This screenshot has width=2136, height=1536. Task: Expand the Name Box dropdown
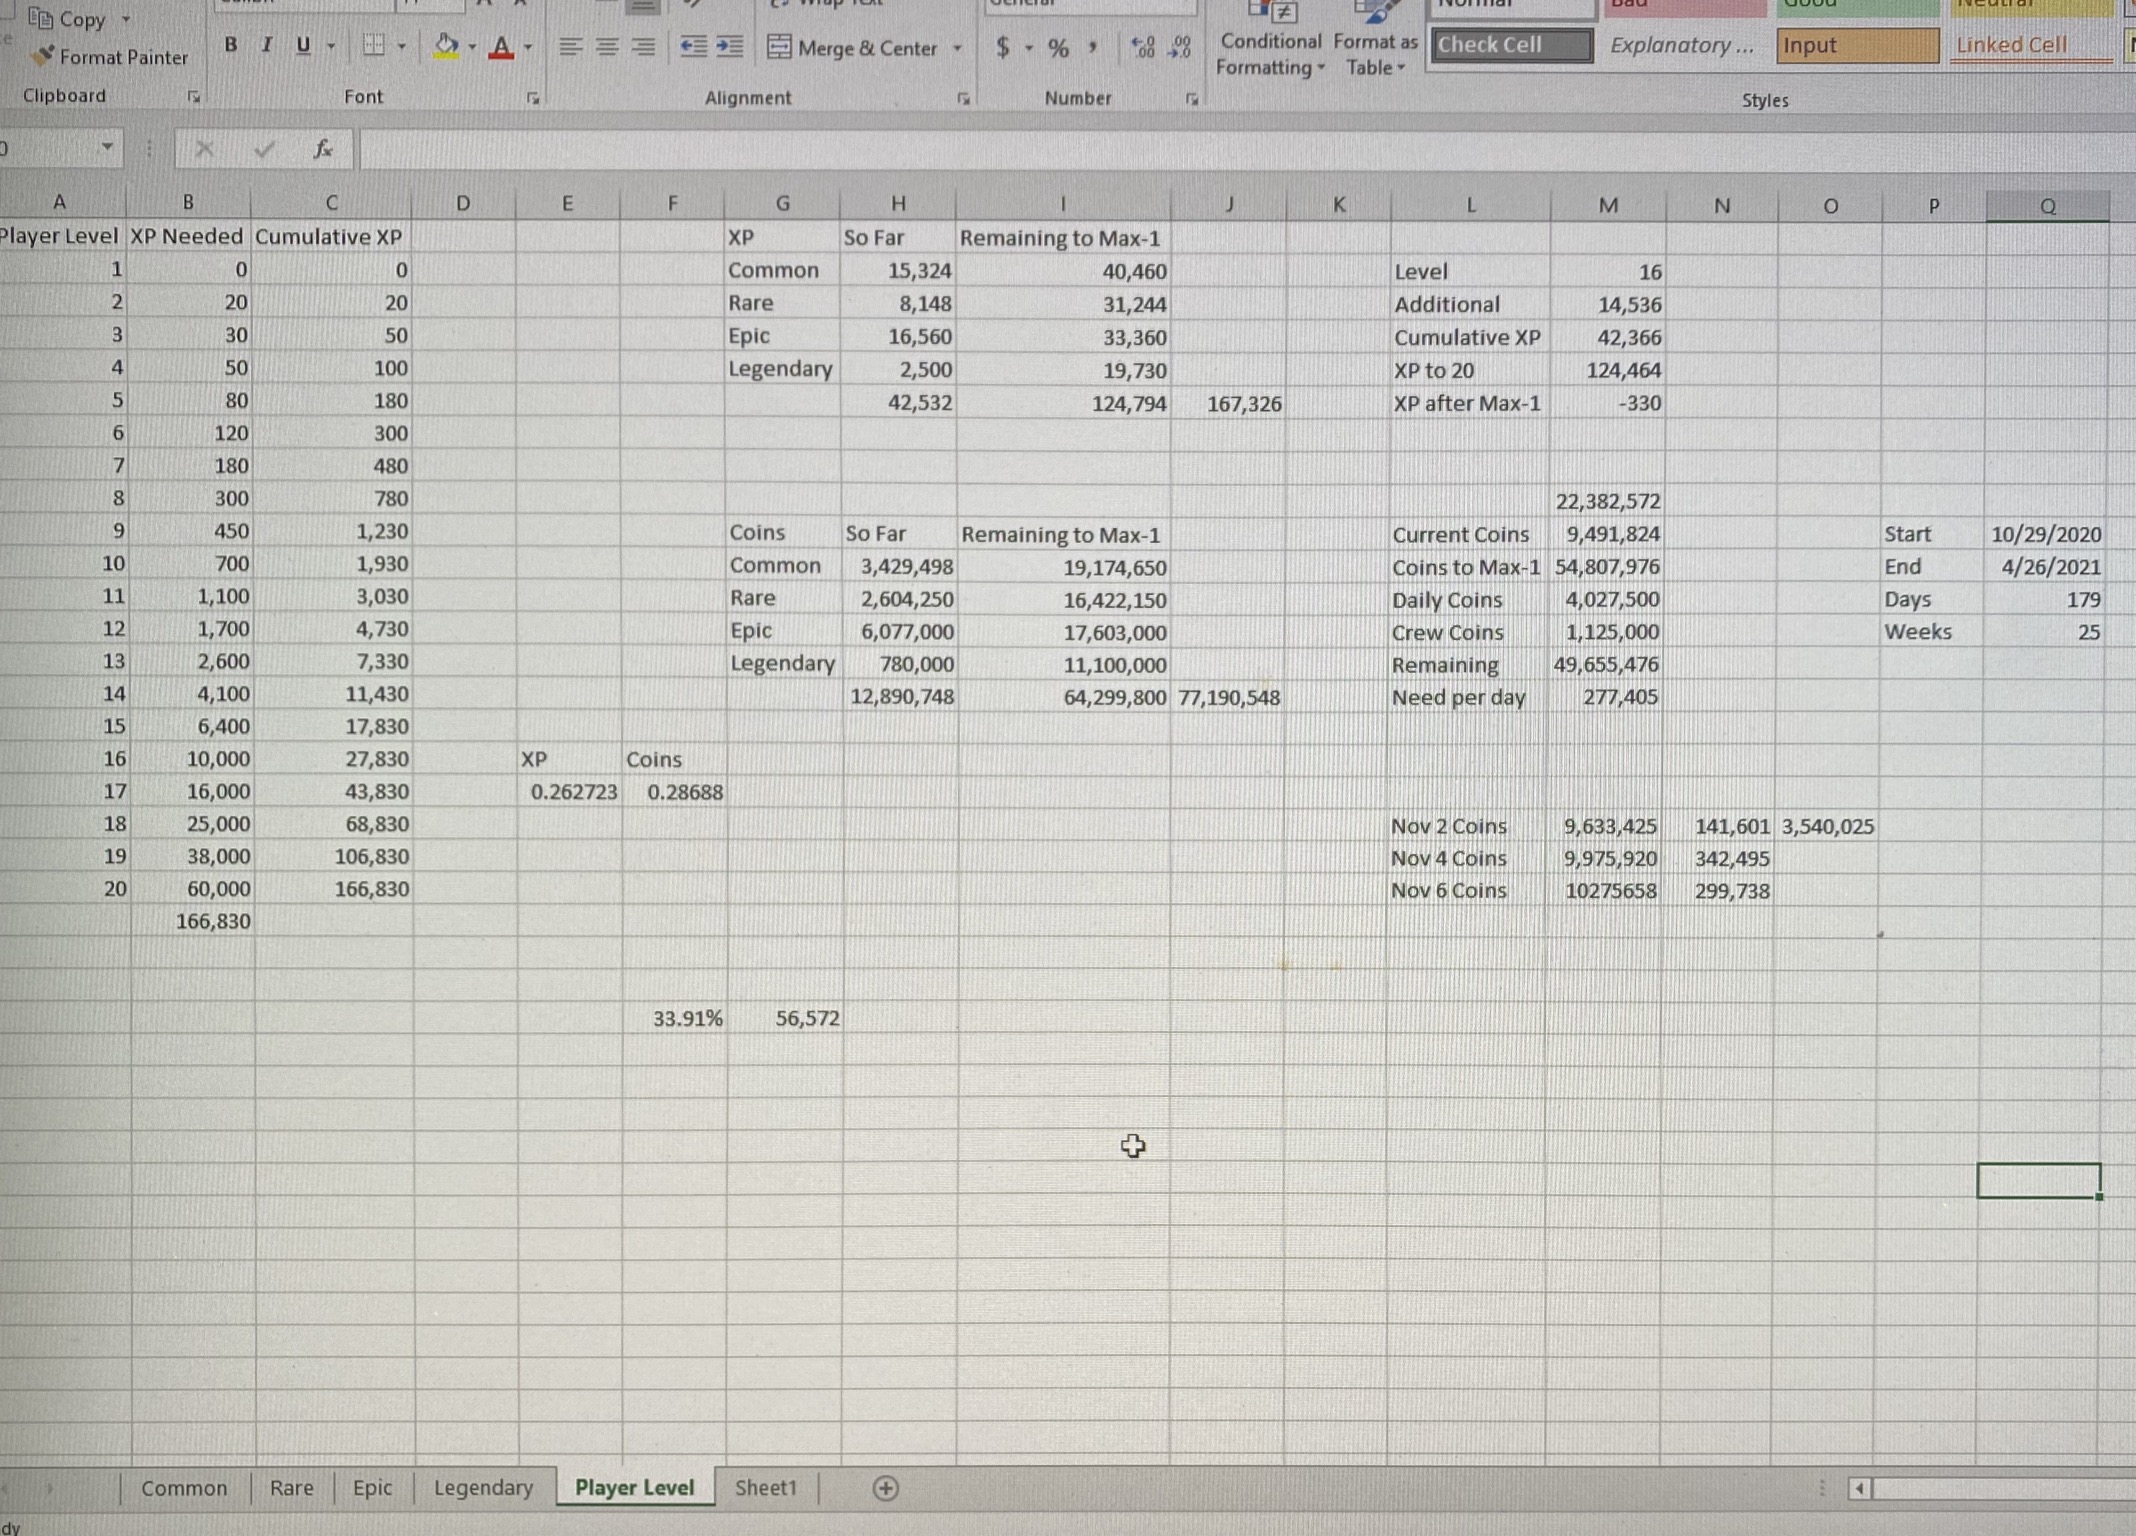pyautogui.click(x=106, y=148)
